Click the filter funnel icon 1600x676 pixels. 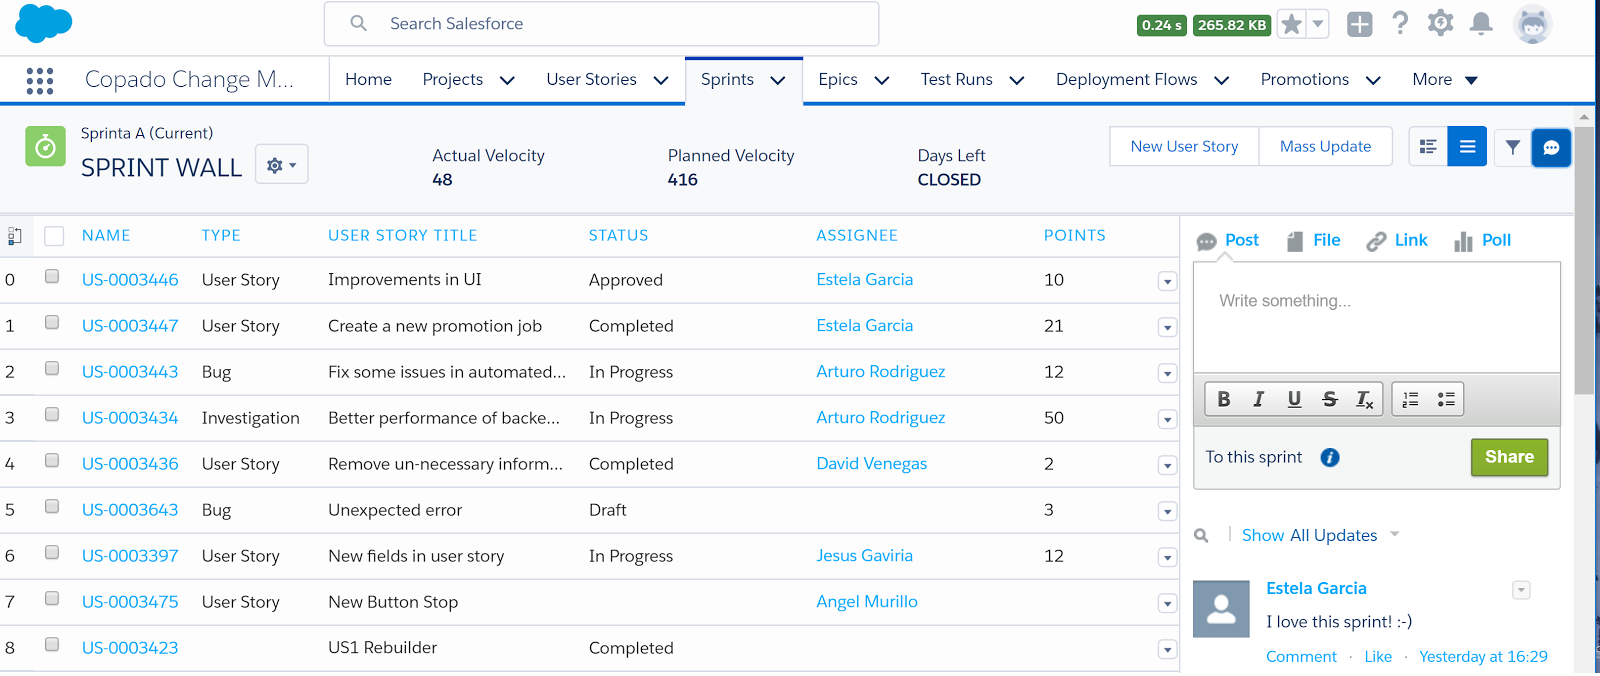pos(1512,147)
